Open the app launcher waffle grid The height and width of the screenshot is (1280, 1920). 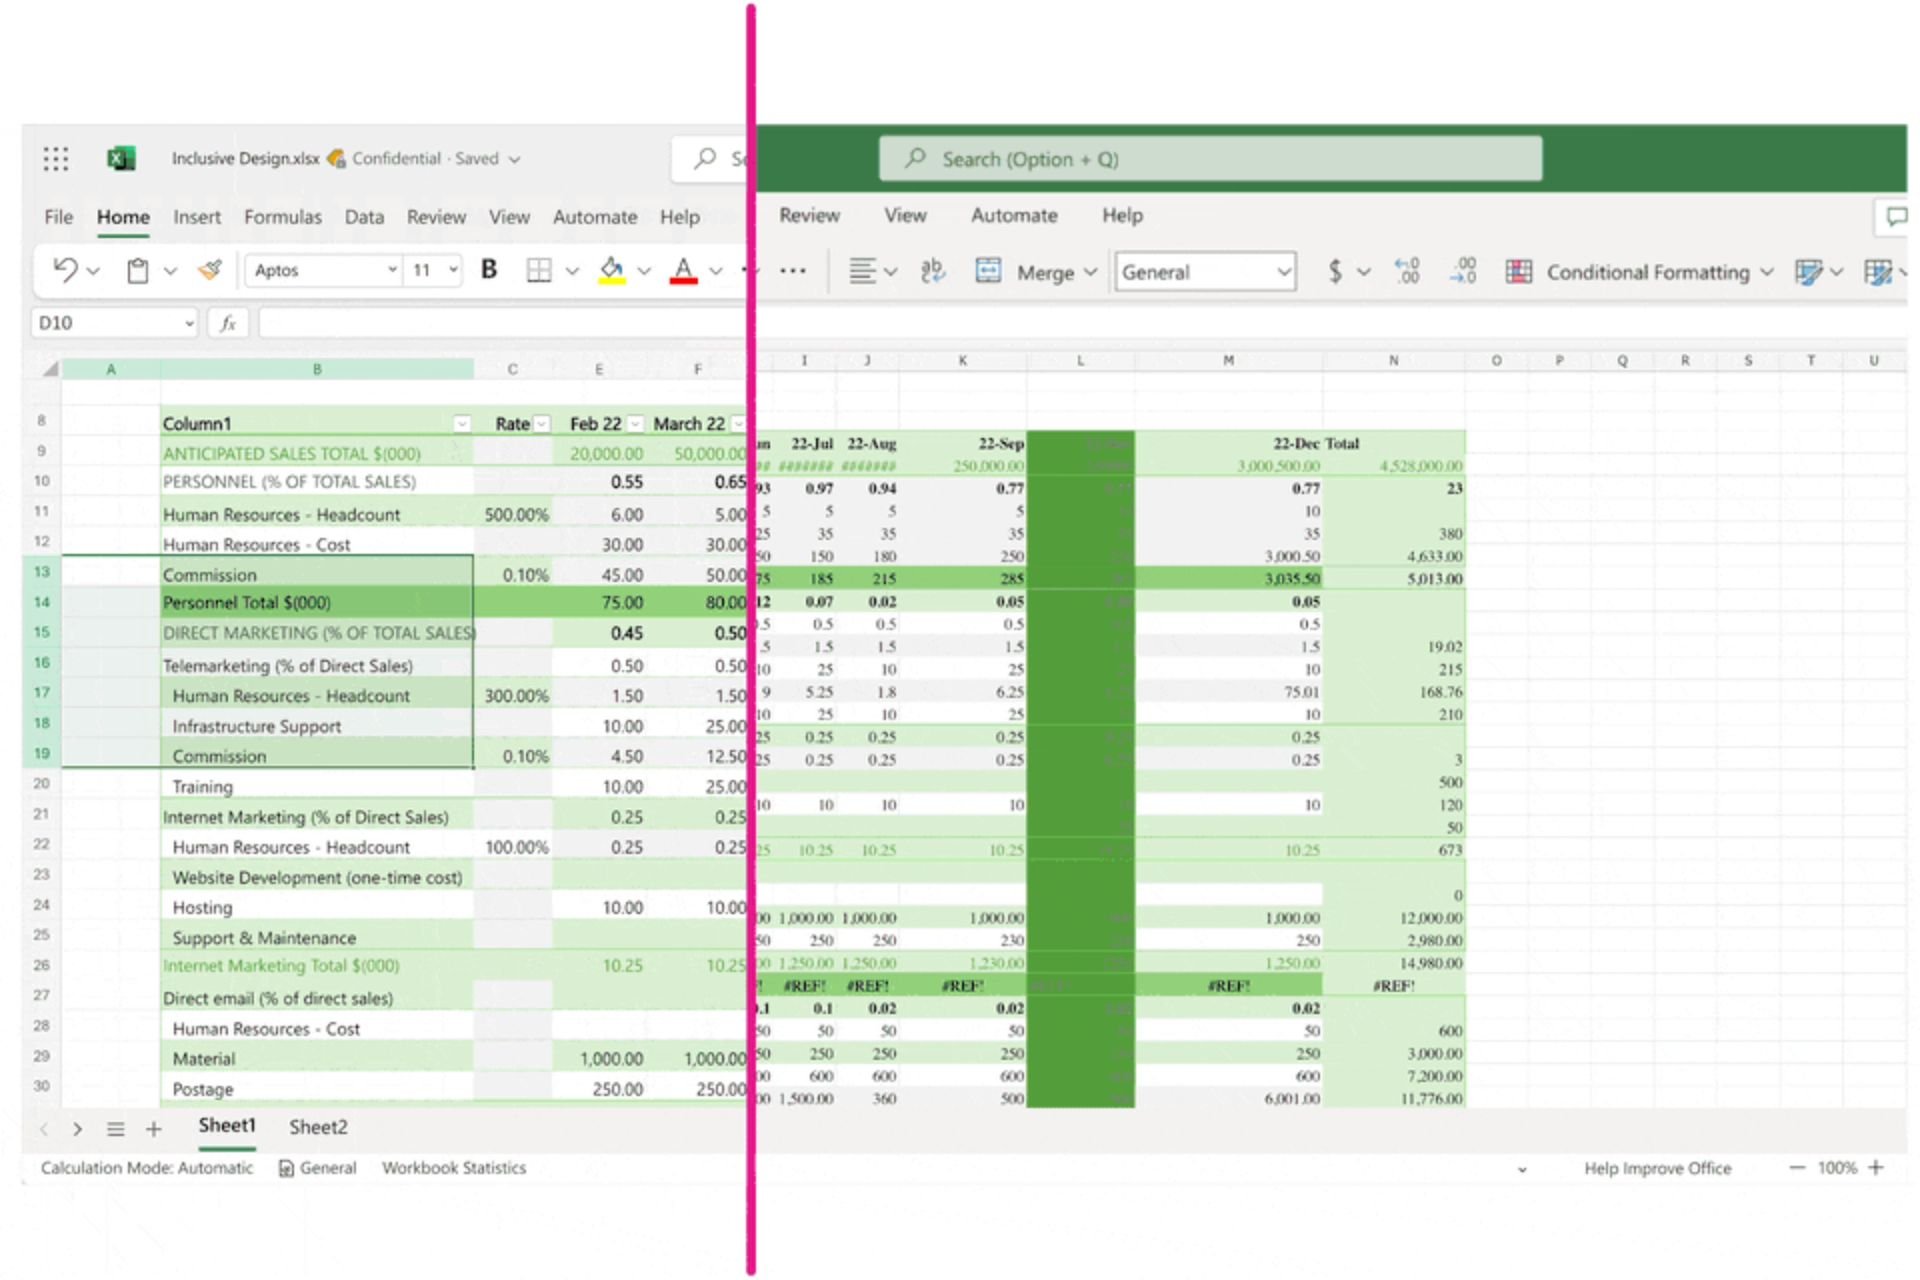56,159
